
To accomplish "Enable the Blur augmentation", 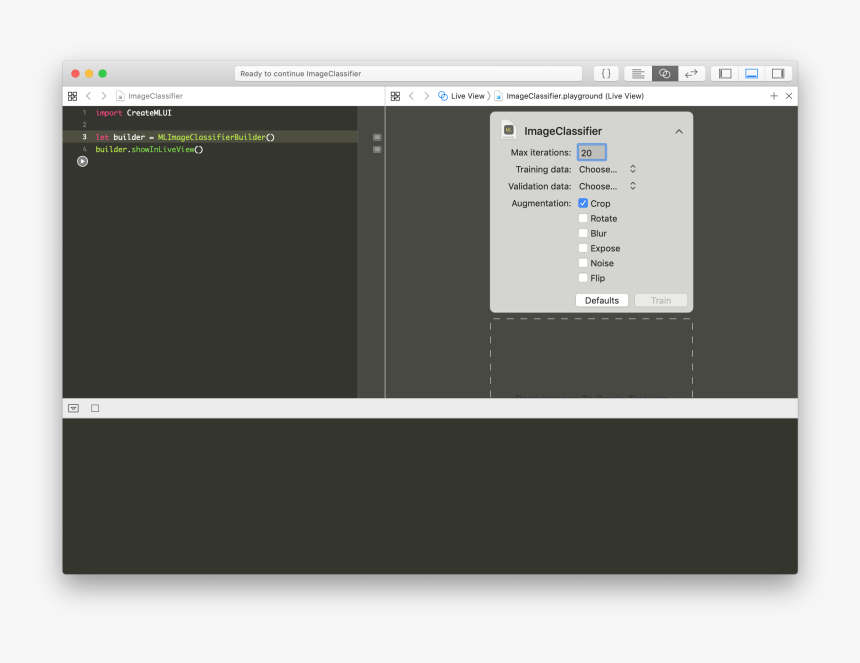I will point(583,233).
